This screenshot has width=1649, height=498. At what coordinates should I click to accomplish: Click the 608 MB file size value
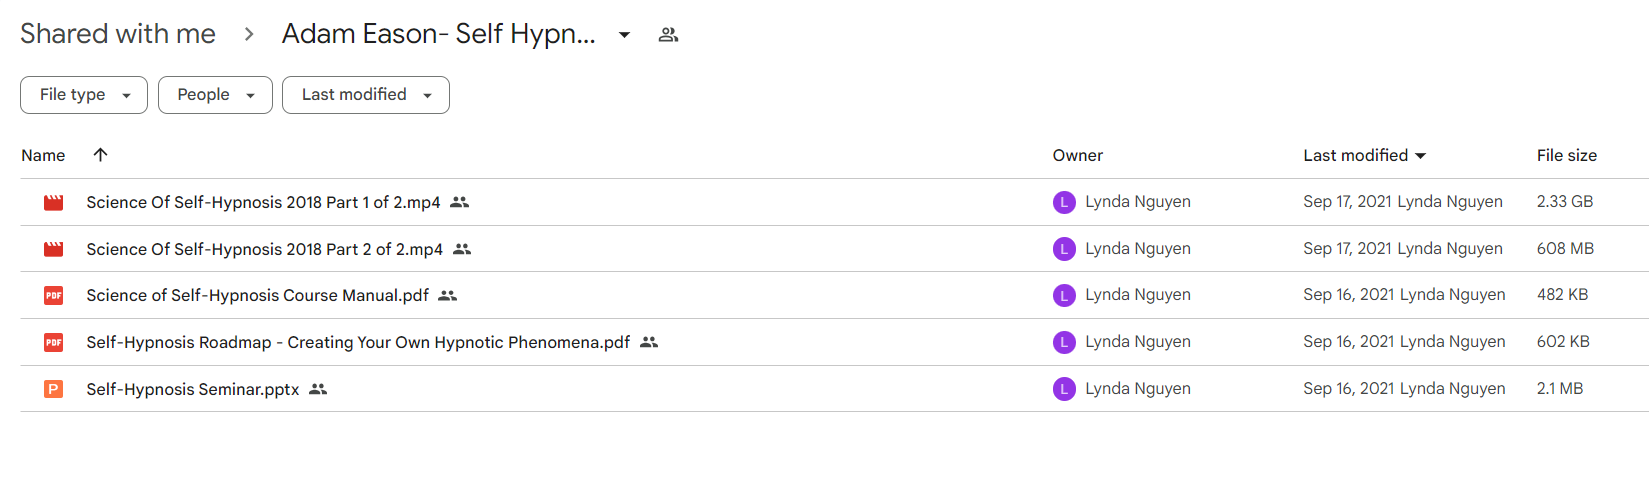(x=1566, y=248)
